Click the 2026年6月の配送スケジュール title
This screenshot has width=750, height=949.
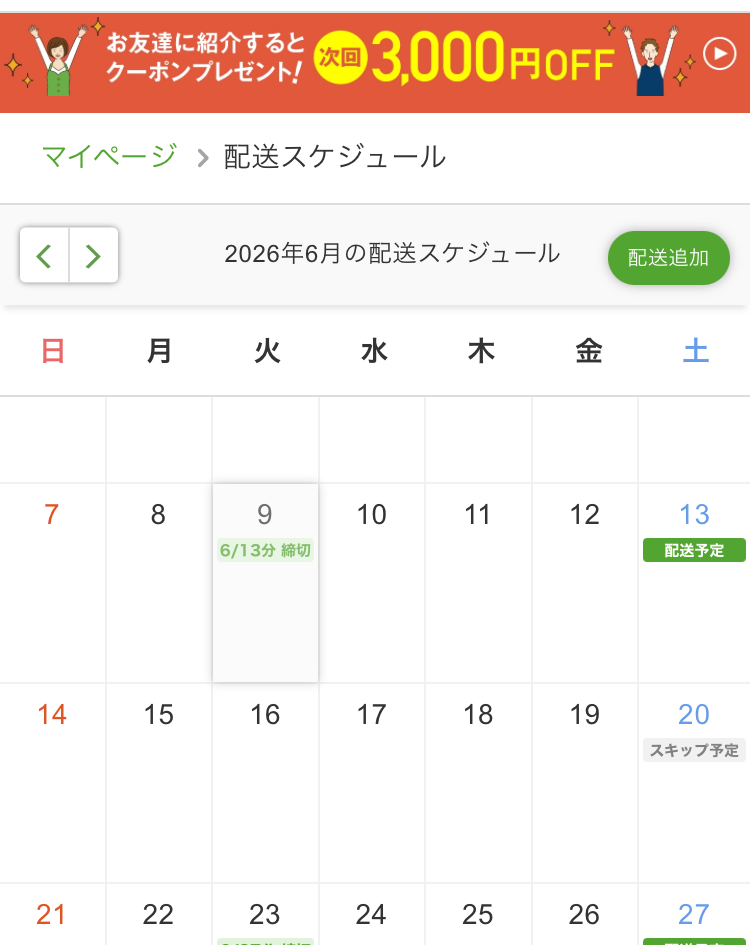[x=392, y=254]
